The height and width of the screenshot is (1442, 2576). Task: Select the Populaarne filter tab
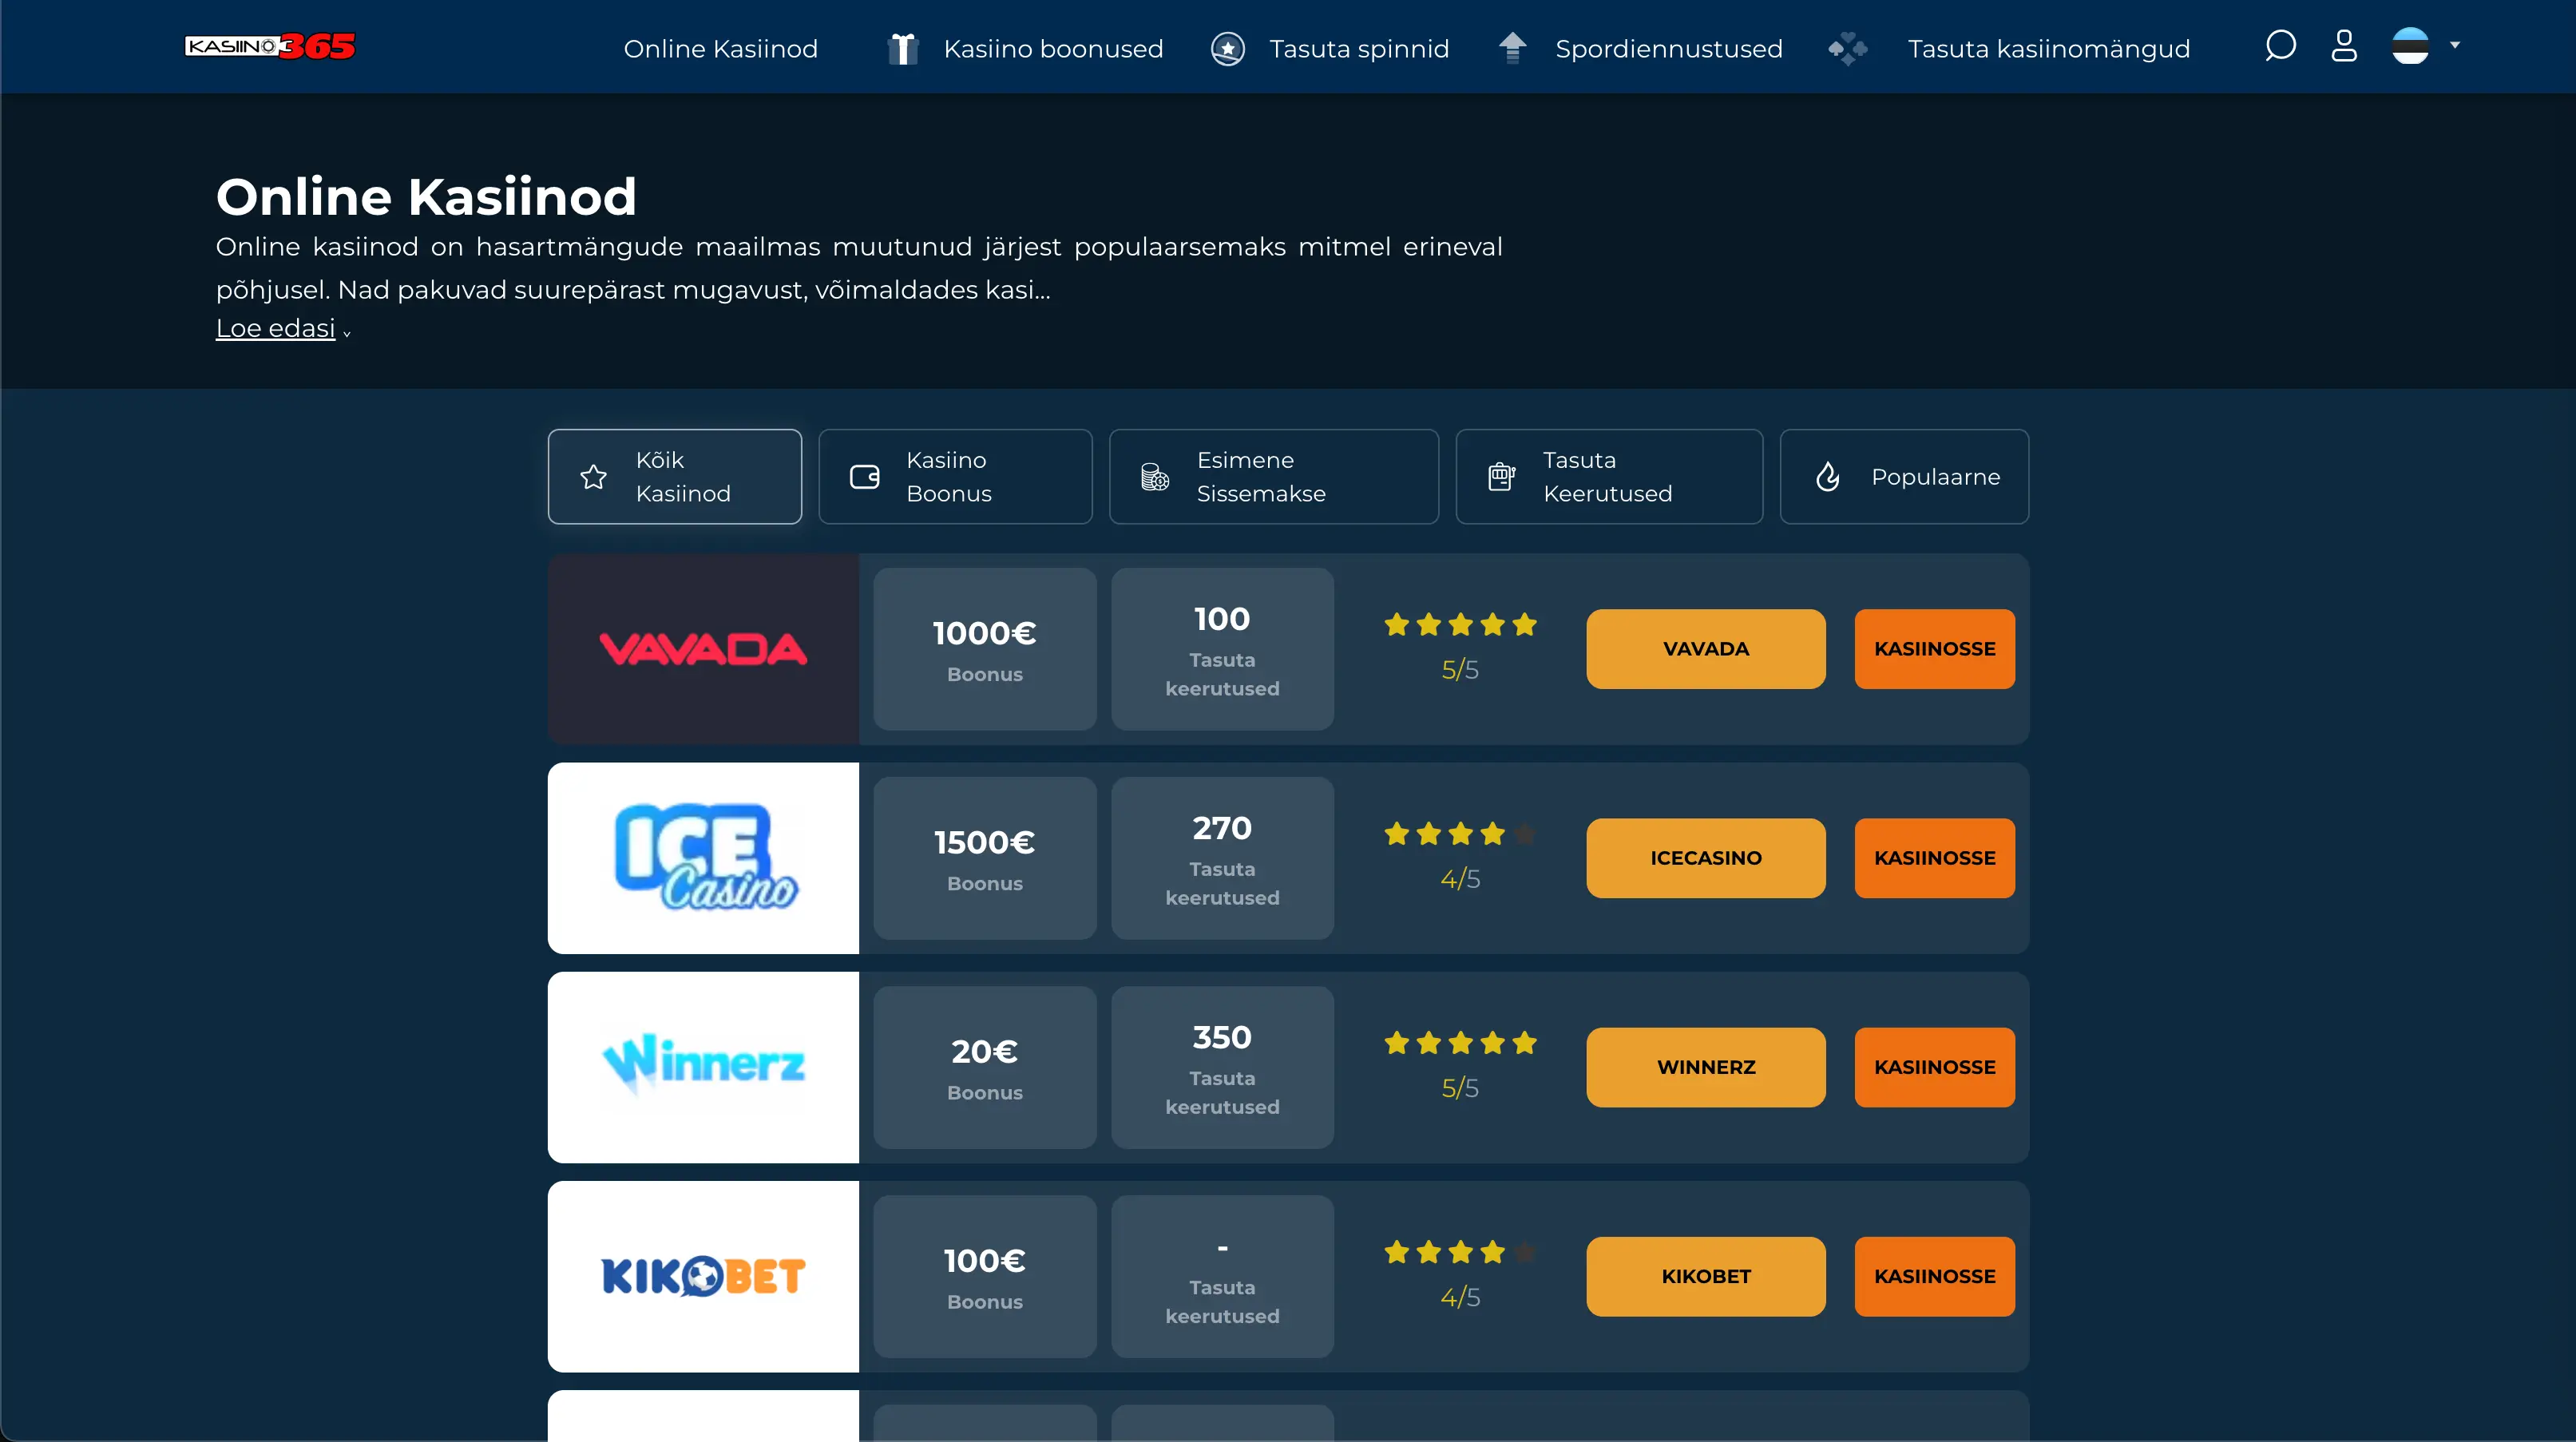click(1904, 477)
